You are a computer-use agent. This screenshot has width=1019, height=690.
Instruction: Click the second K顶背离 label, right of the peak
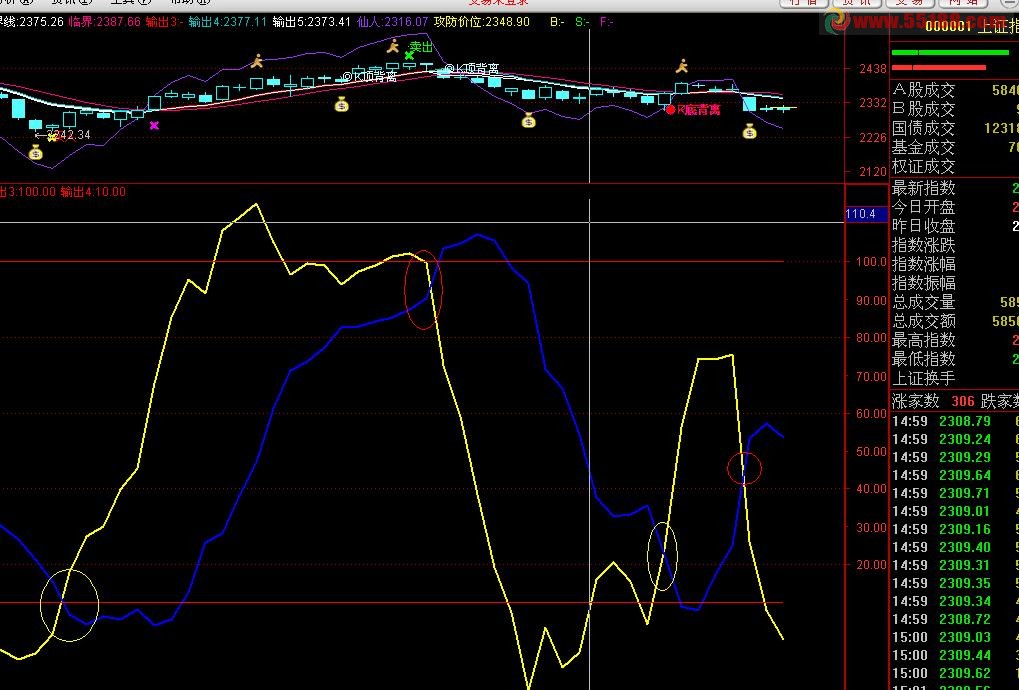(472, 69)
